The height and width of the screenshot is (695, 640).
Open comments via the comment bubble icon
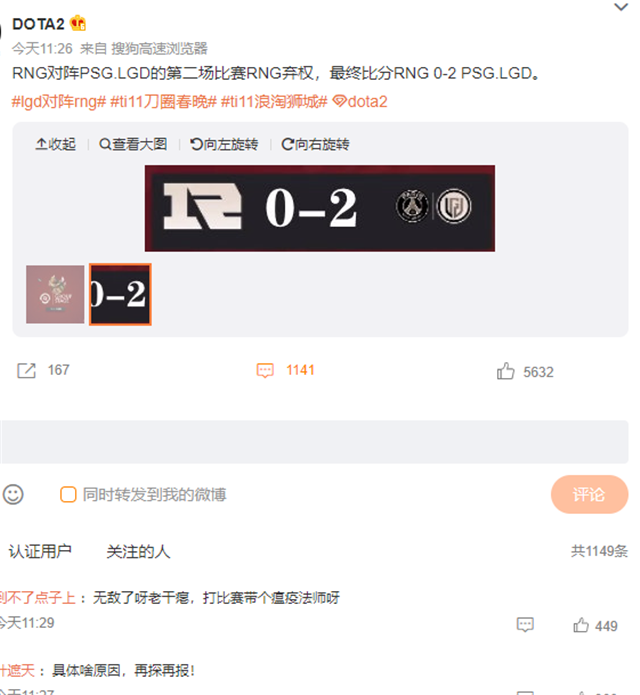(x=265, y=371)
